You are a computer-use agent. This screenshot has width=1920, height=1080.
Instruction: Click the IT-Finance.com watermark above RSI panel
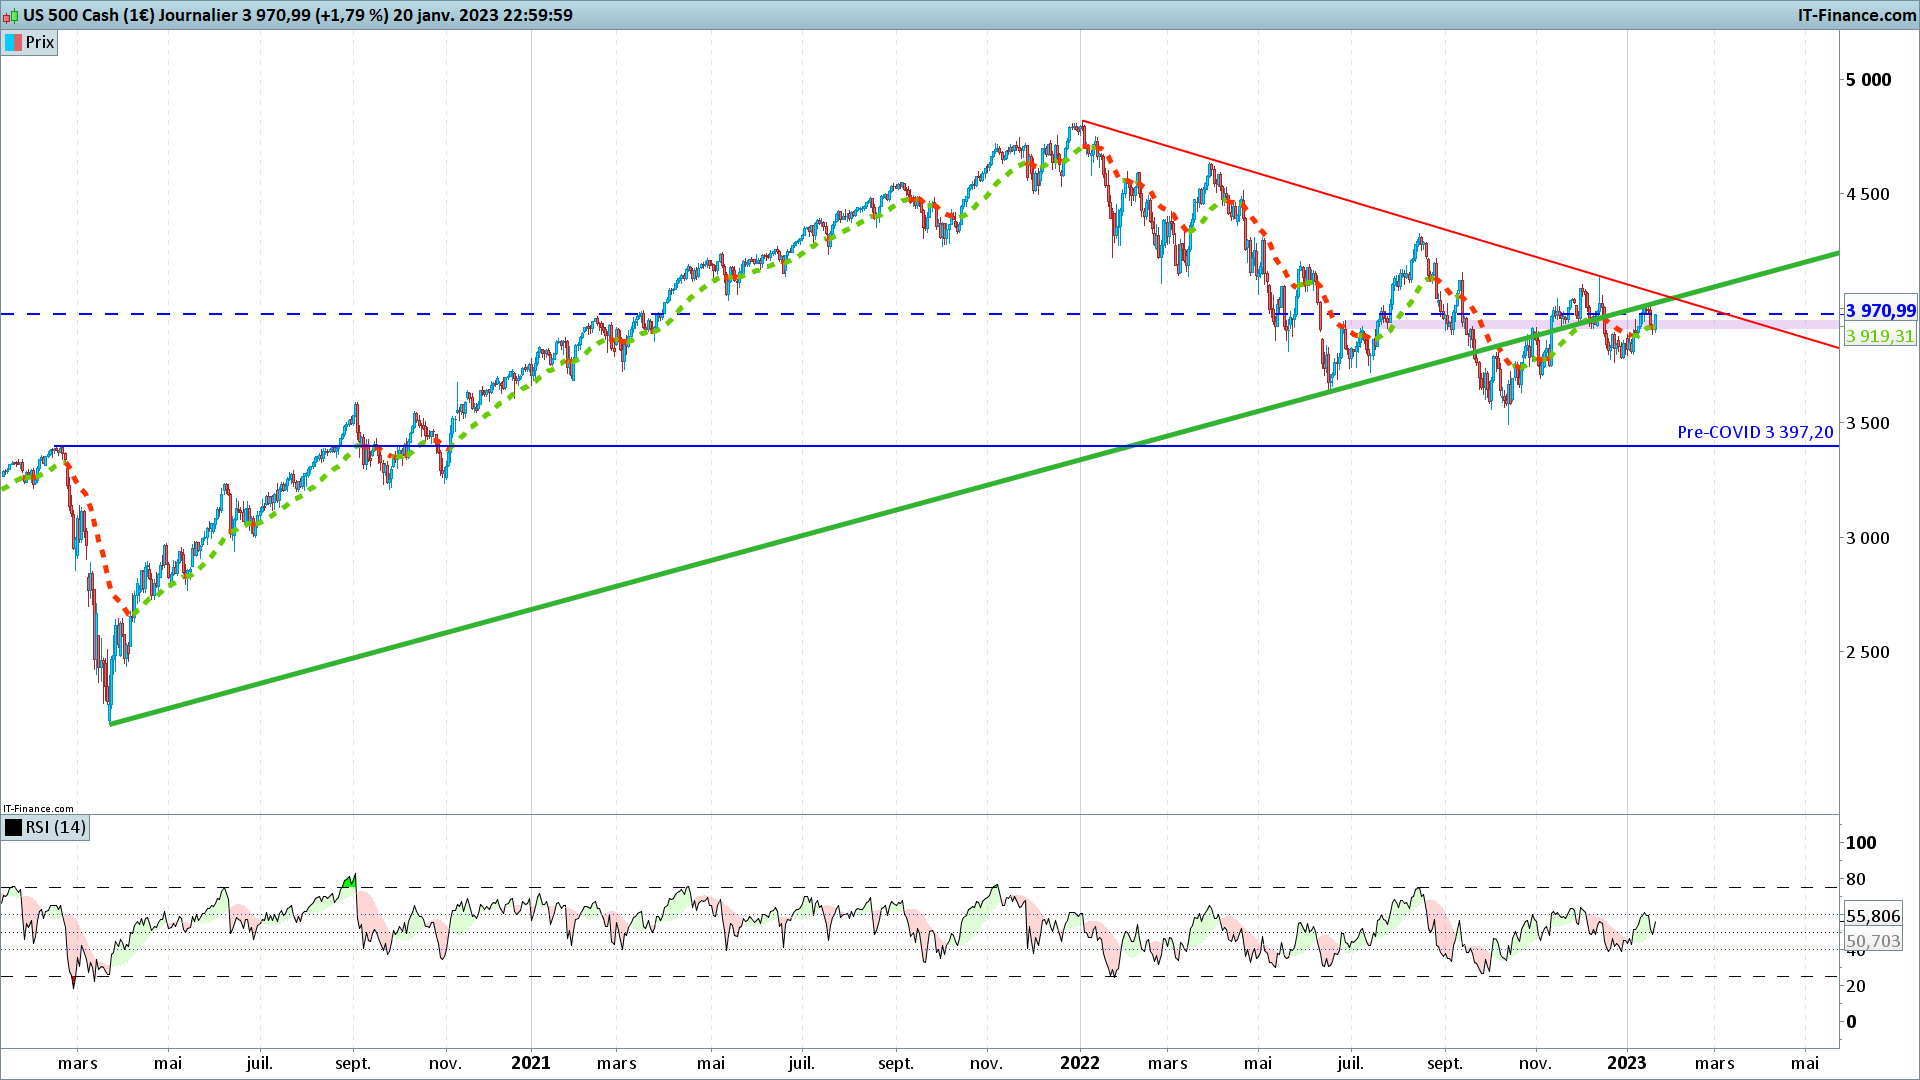pyautogui.click(x=38, y=808)
